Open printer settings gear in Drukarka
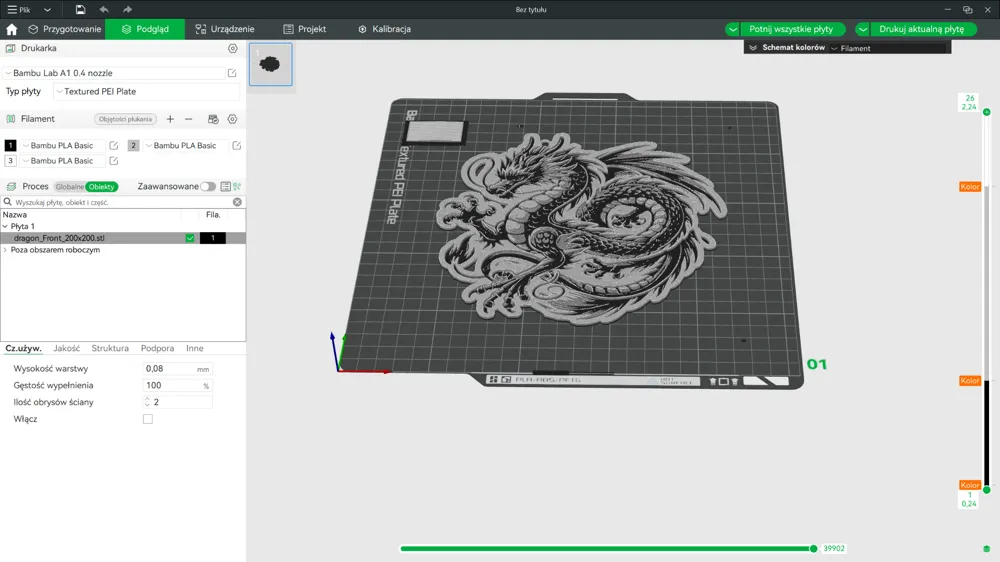 (233, 48)
